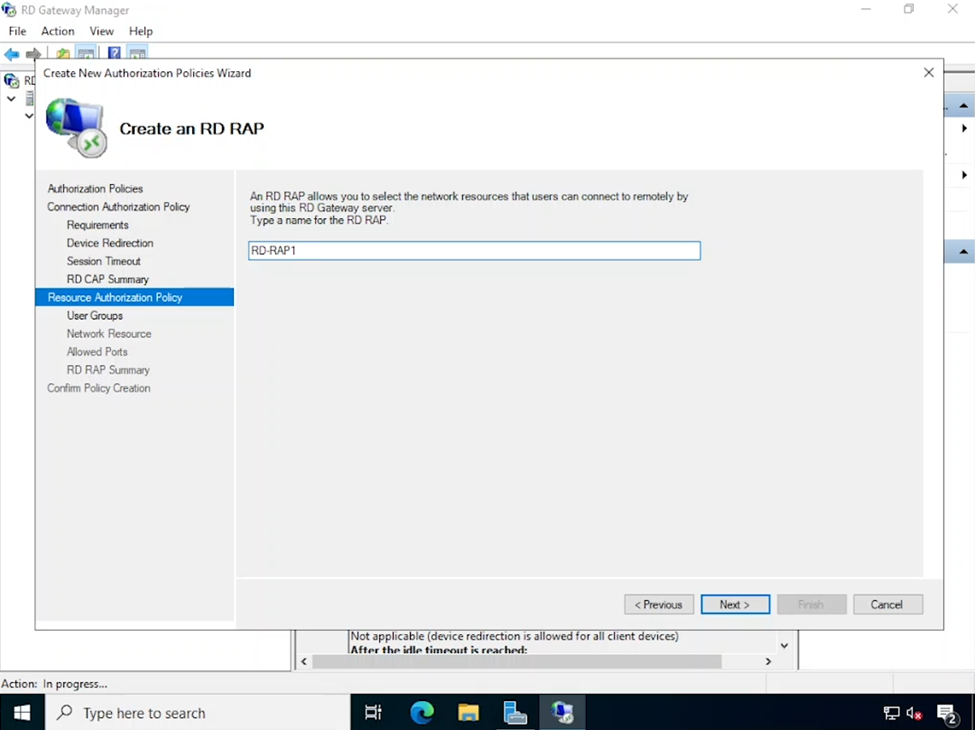Open the notifications center showing 2 alerts

946,714
